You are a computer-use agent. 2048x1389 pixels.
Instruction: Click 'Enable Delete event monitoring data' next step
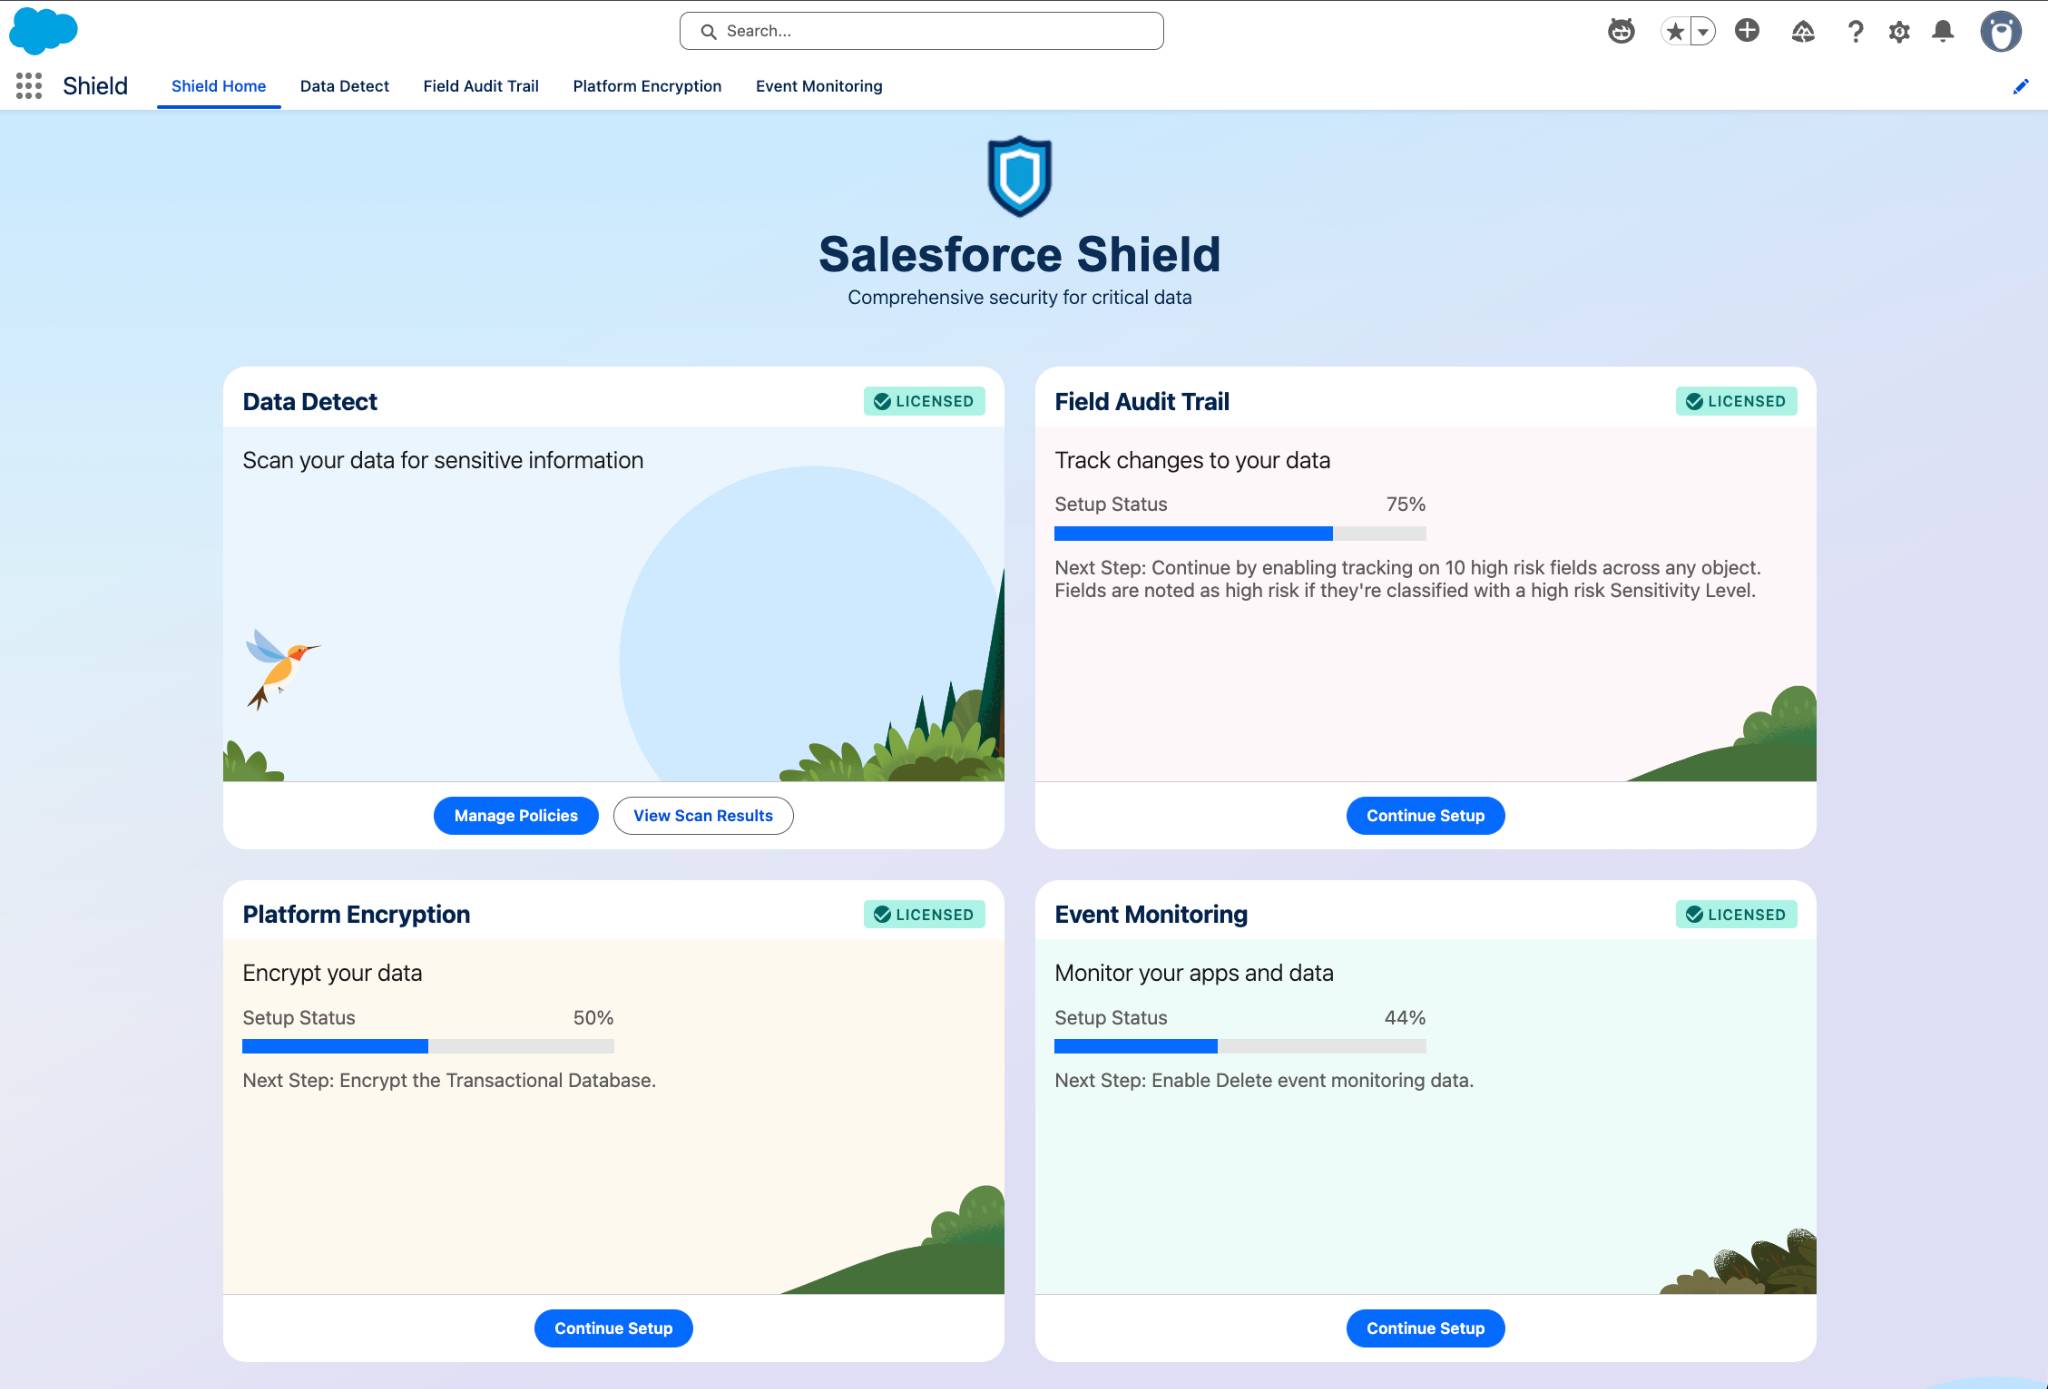(x=1264, y=1080)
